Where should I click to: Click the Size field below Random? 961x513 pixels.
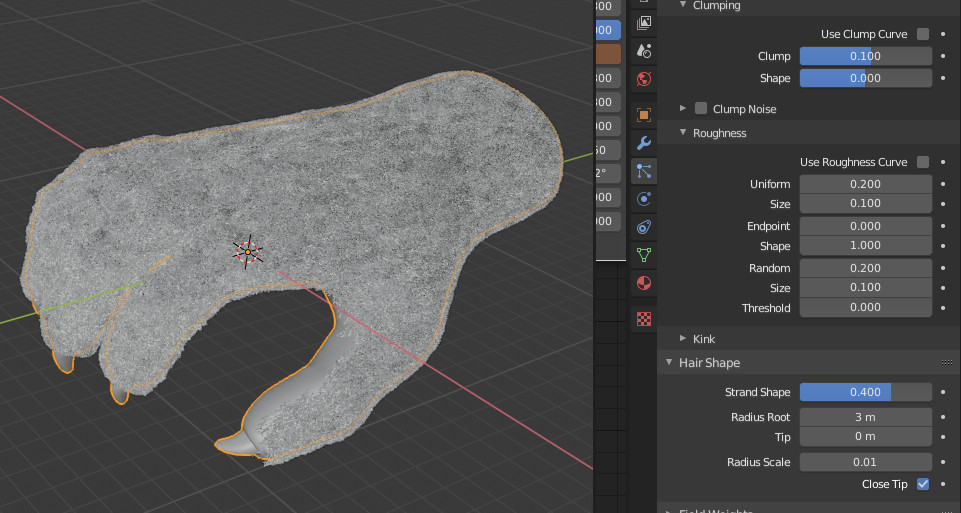pyautogui.click(x=865, y=287)
